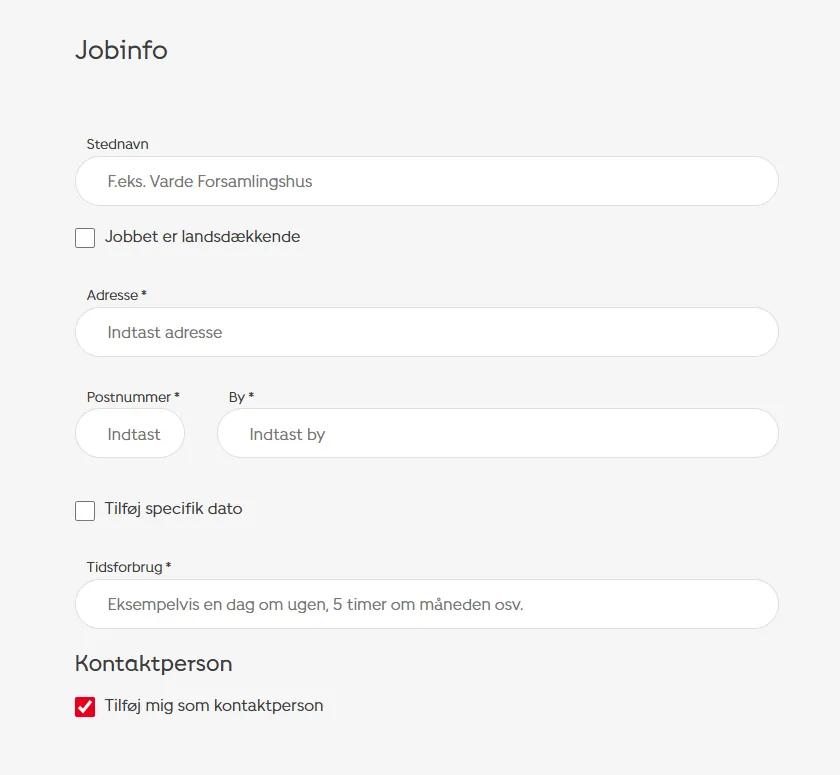
Task: Click the required asterisk beside Tidsforbrug
Action: [168, 566]
